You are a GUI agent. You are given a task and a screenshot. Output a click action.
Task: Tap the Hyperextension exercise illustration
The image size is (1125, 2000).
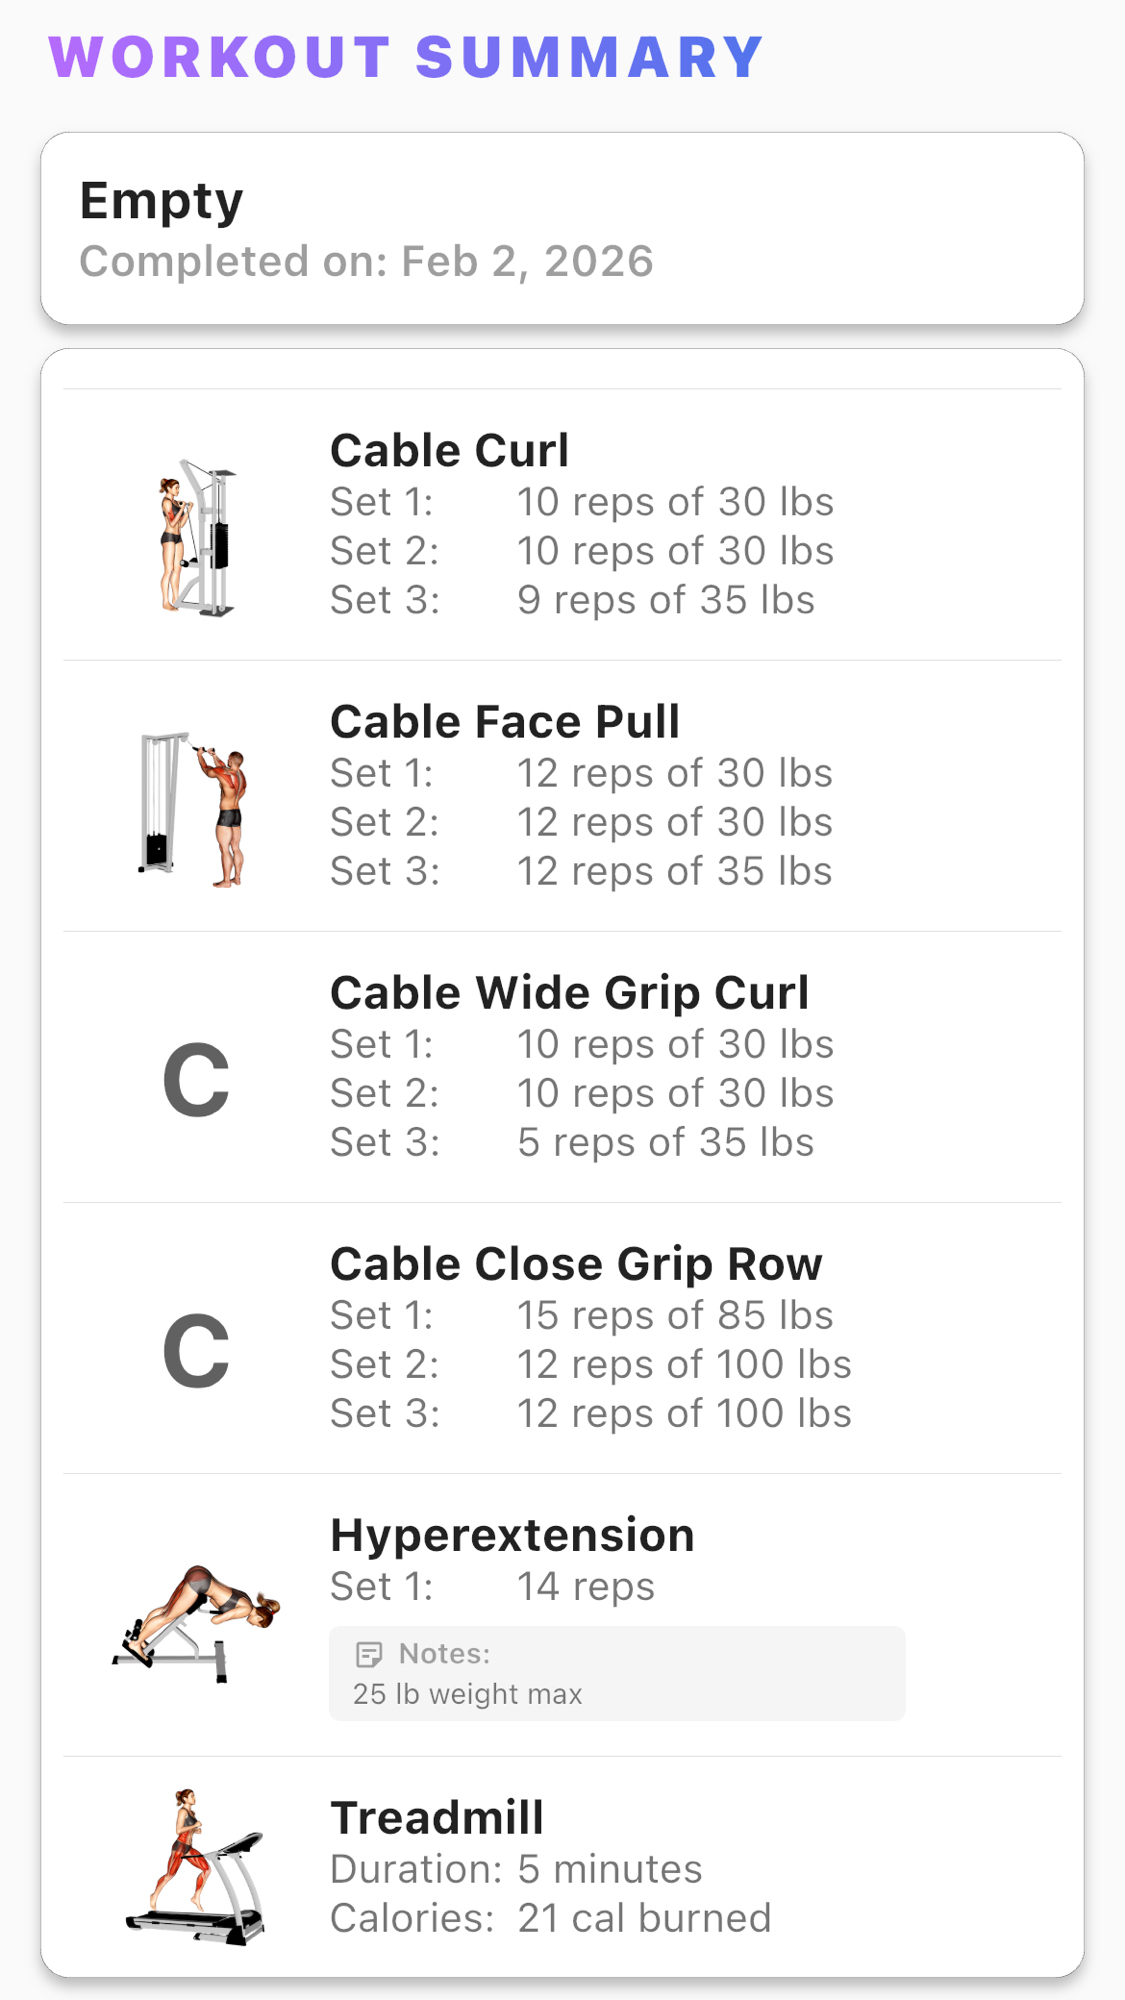tap(196, 1622)
